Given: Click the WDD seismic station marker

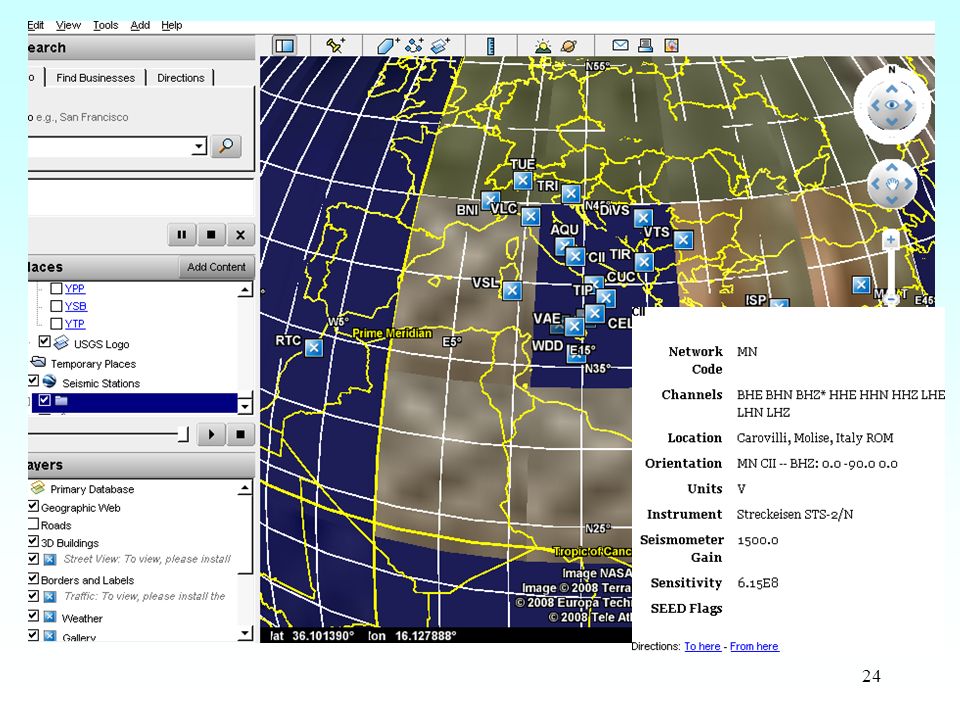Looking at the screenshot, I should pos(575,353).
